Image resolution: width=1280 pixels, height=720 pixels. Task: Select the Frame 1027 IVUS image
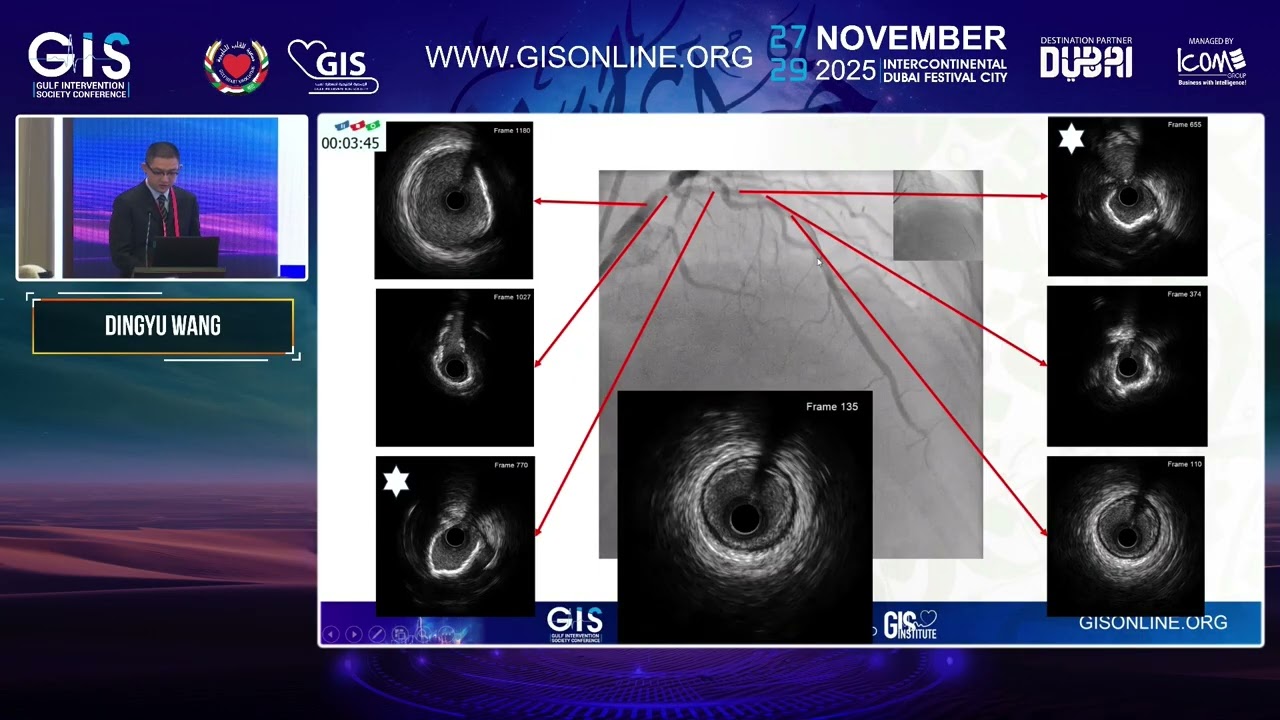(455, 368)
